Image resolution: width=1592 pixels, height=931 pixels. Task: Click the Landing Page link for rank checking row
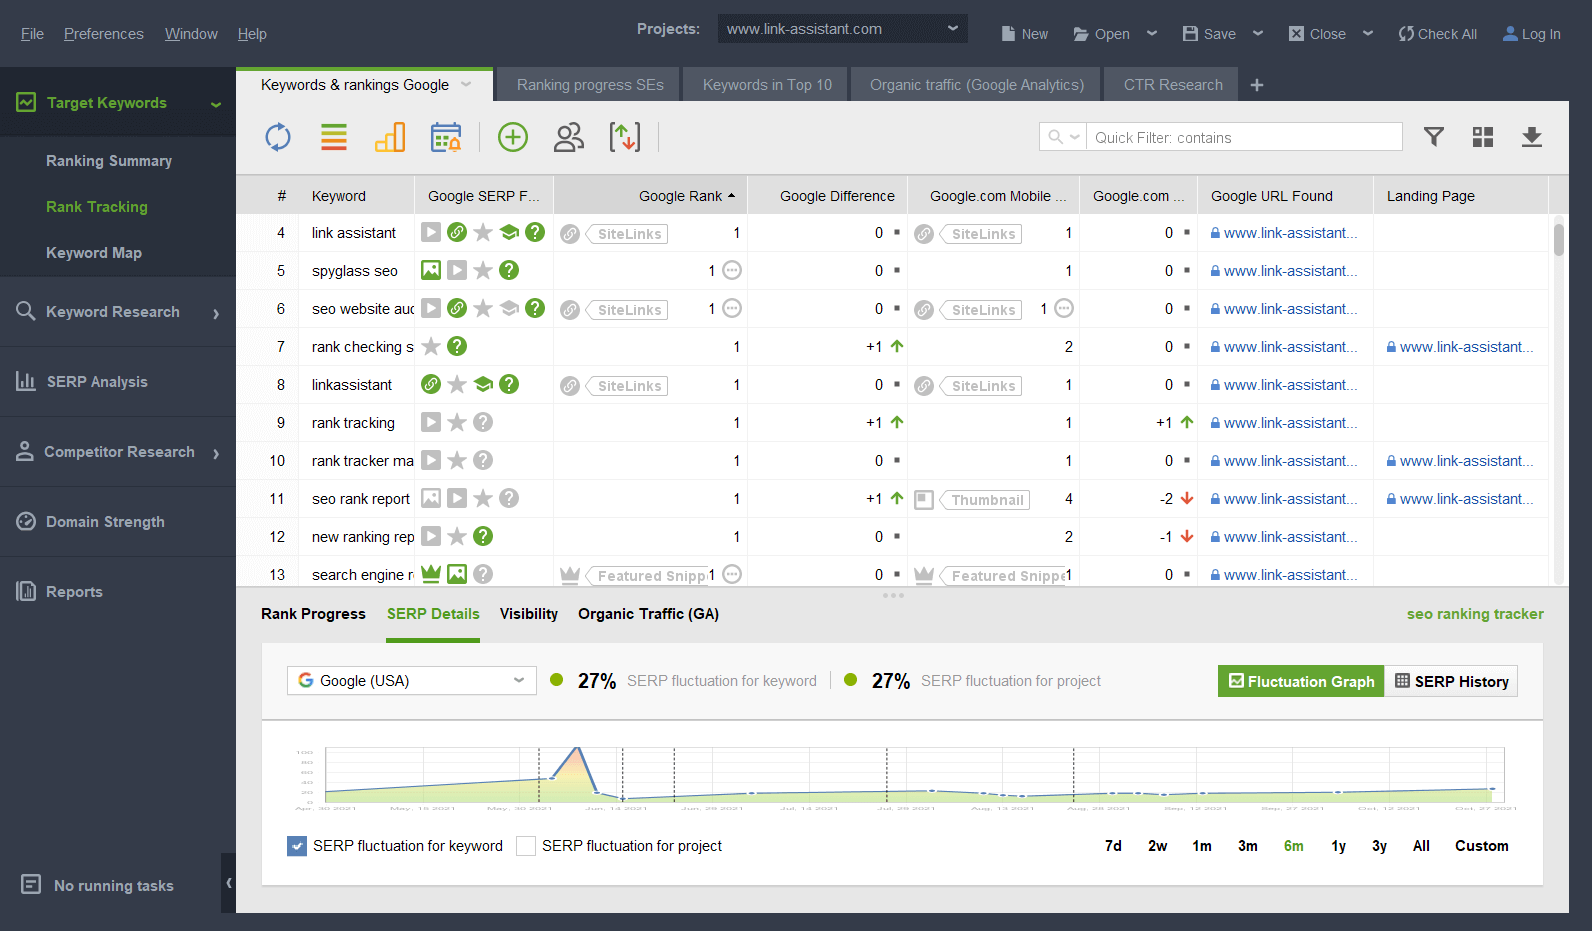click(1460, 347)
